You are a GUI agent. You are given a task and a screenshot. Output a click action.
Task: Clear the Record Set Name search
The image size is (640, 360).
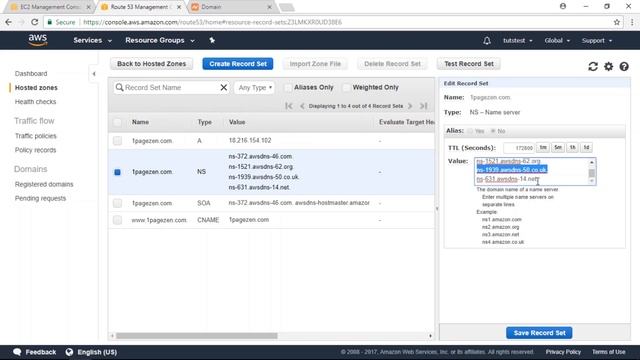224,87
